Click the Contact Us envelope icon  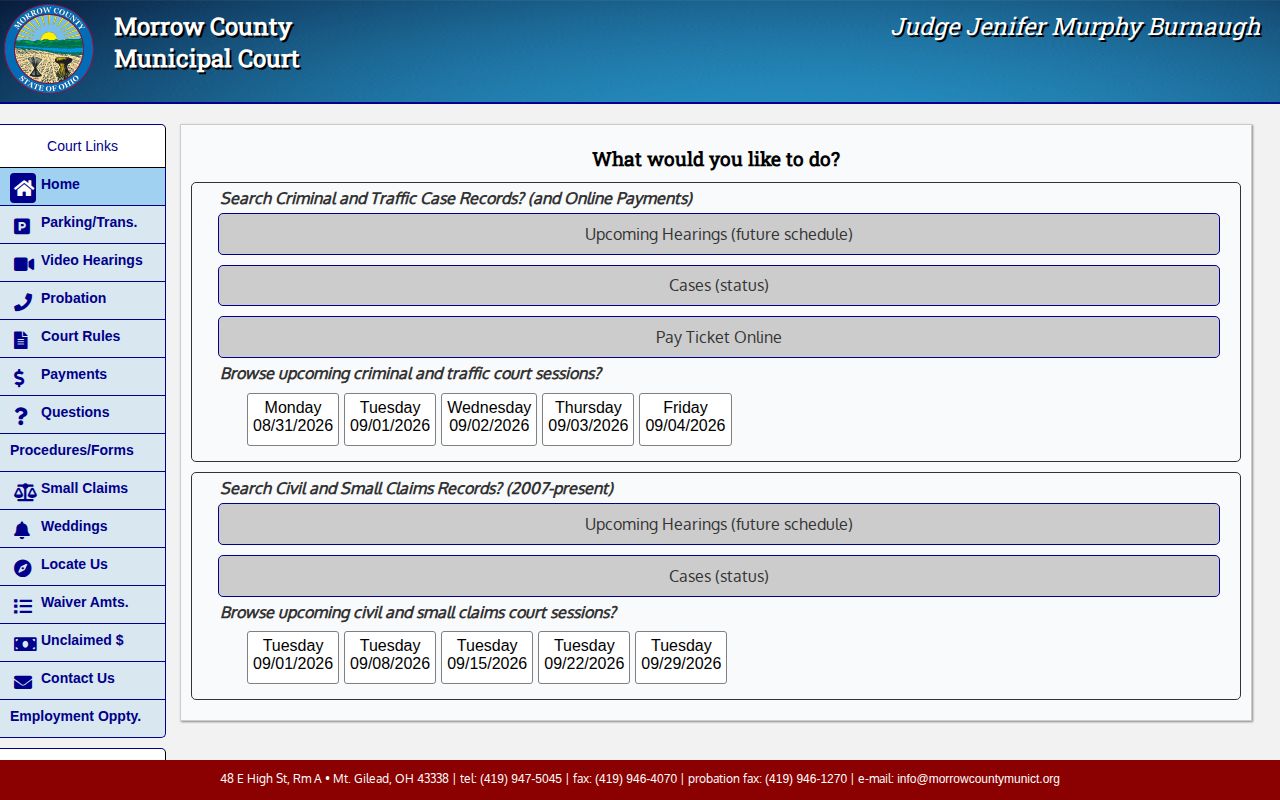(23, 682)
